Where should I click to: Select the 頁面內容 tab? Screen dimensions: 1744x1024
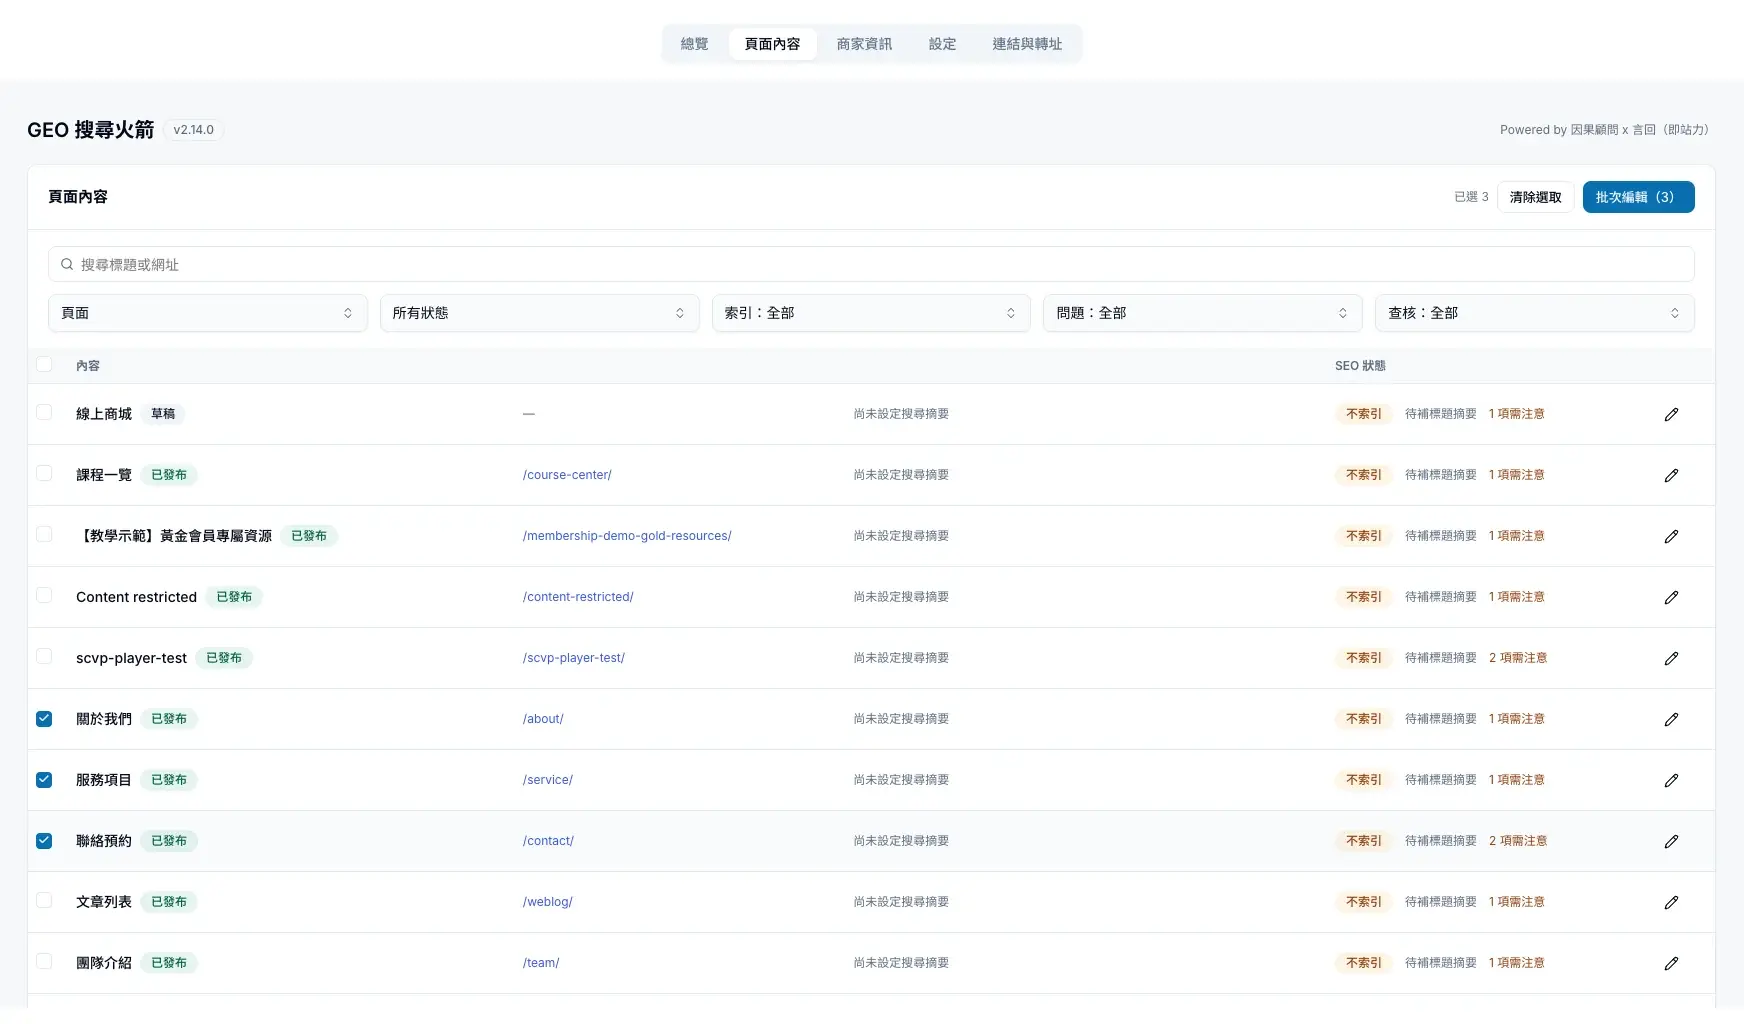772,44
